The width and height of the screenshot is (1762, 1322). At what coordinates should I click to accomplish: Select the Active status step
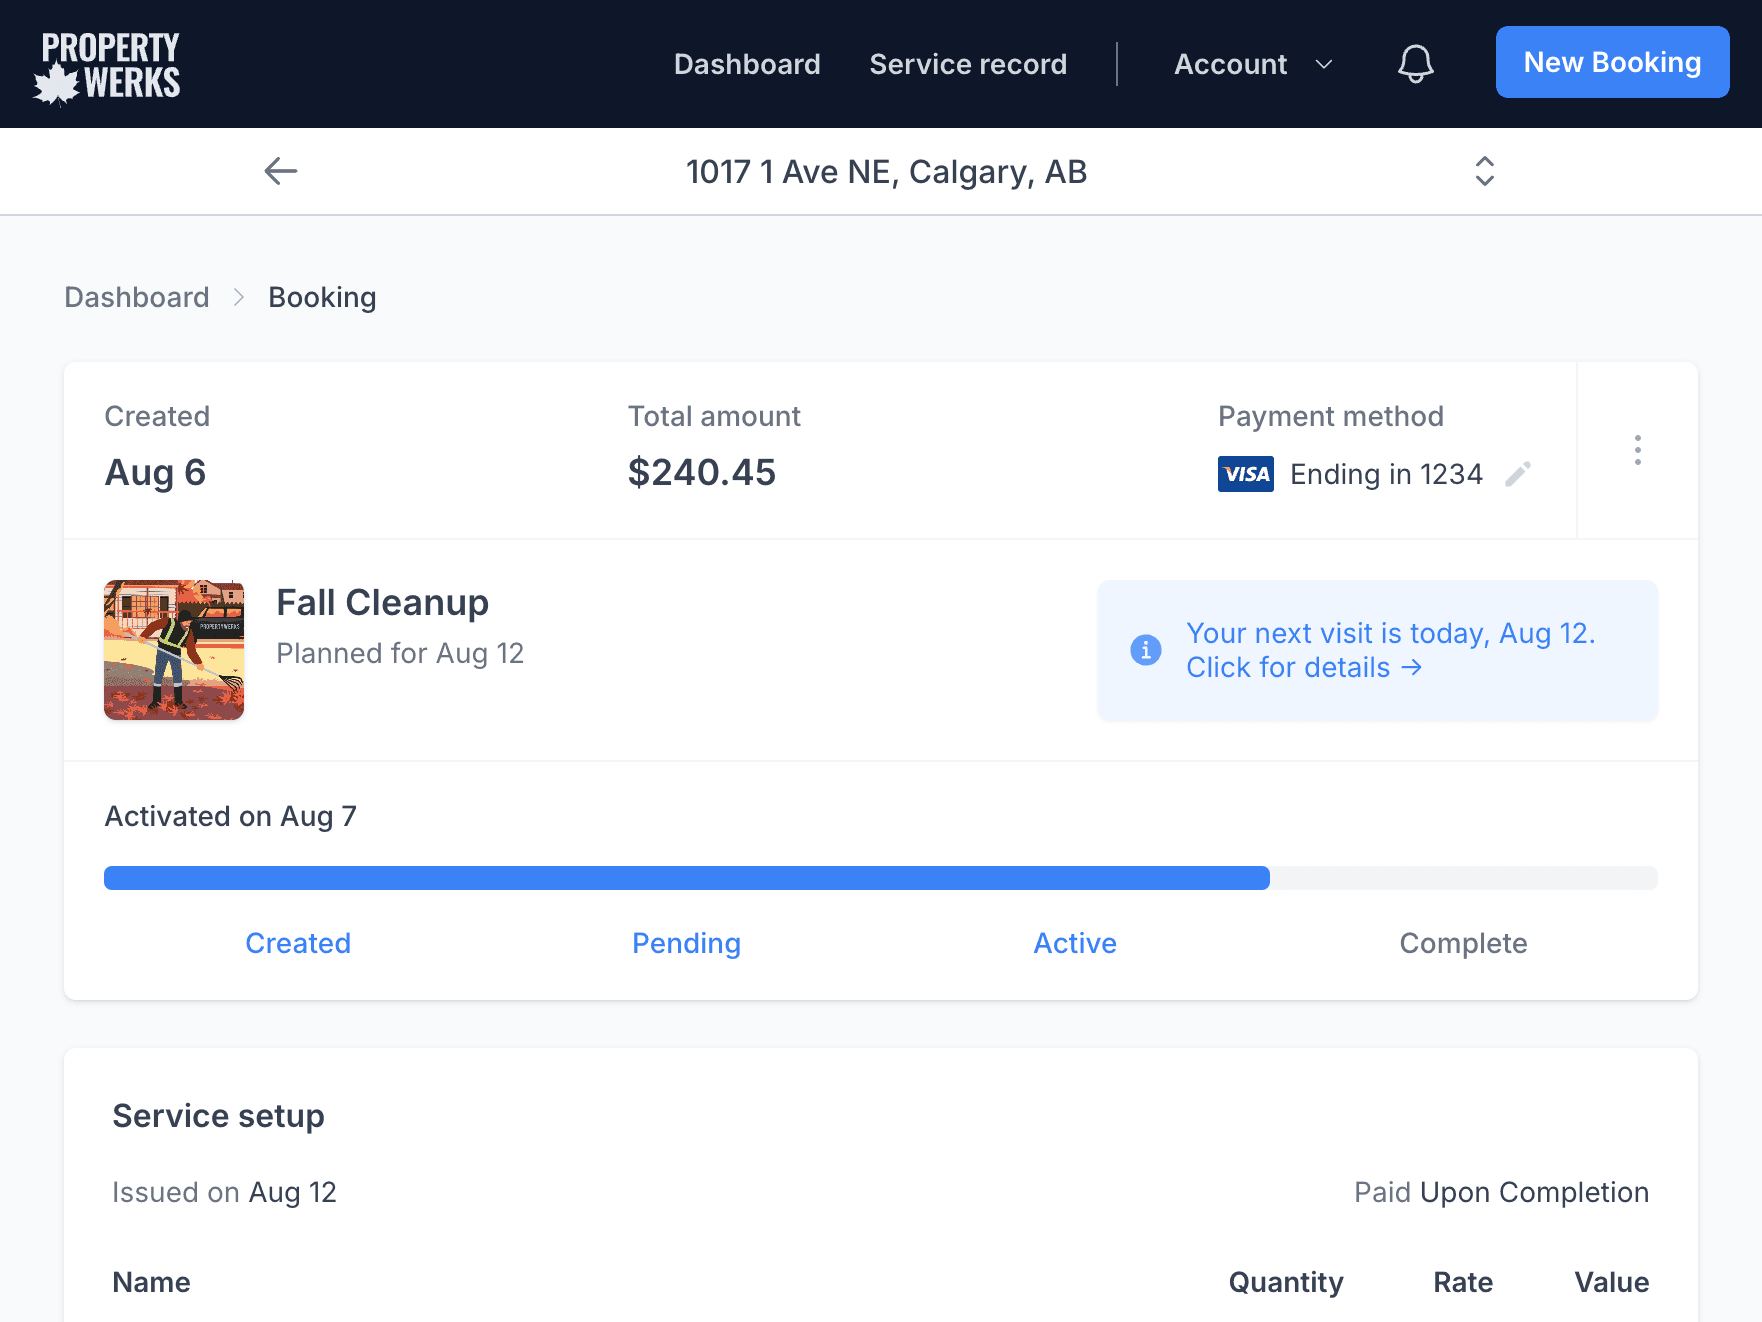point(1075,943)
